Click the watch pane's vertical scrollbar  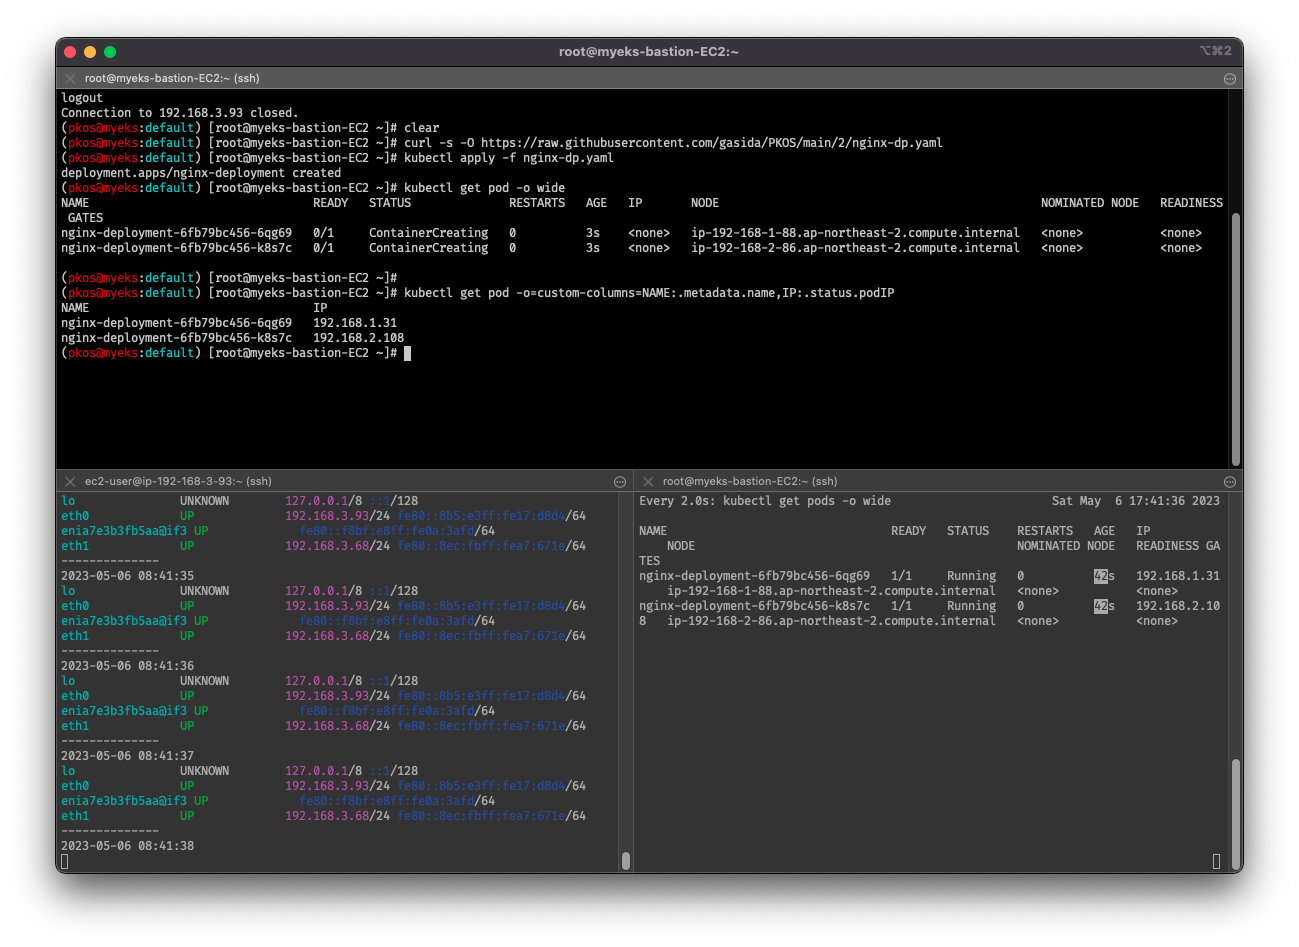1236,812
